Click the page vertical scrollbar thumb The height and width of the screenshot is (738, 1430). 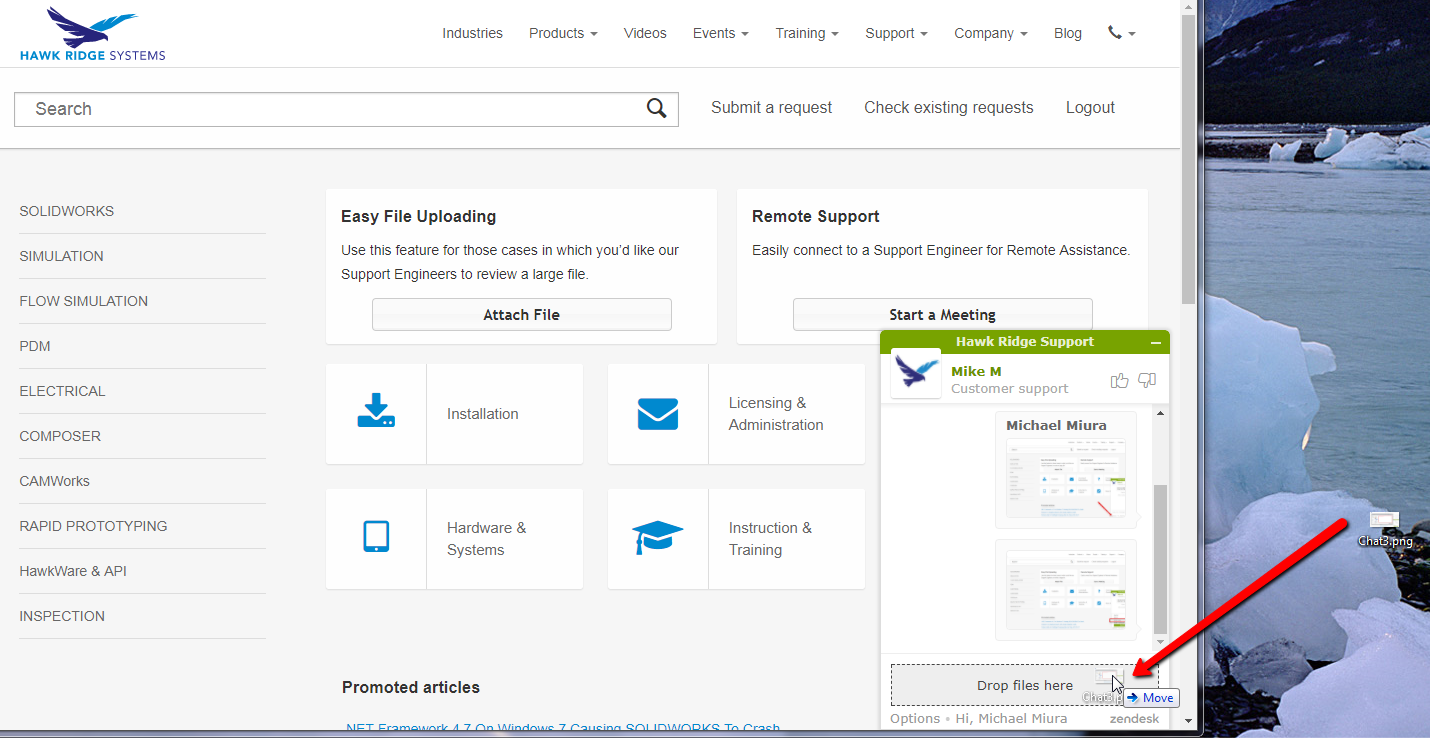coord(1188,160)
